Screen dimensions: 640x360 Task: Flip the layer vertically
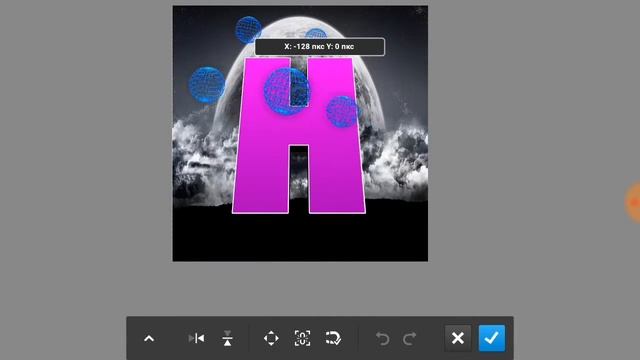(227, 338)
